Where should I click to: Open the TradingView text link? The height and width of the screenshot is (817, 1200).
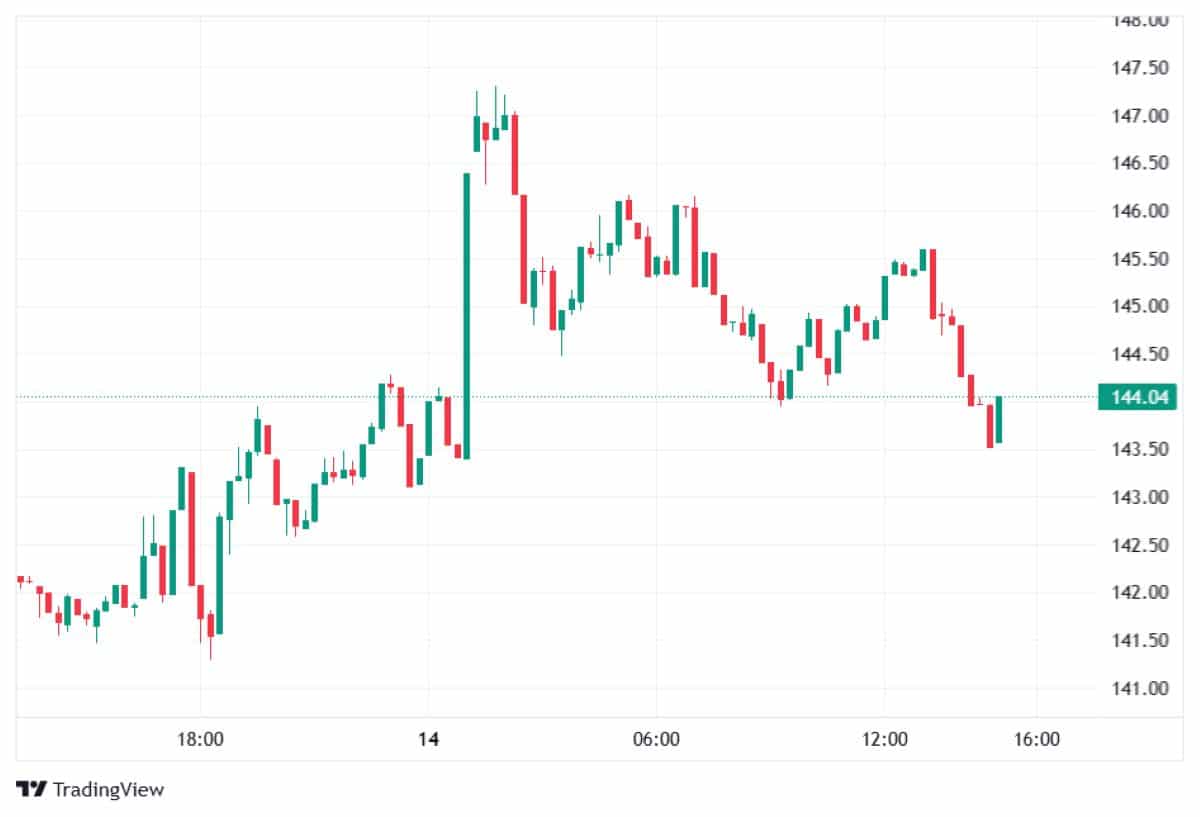pos(108,789)
